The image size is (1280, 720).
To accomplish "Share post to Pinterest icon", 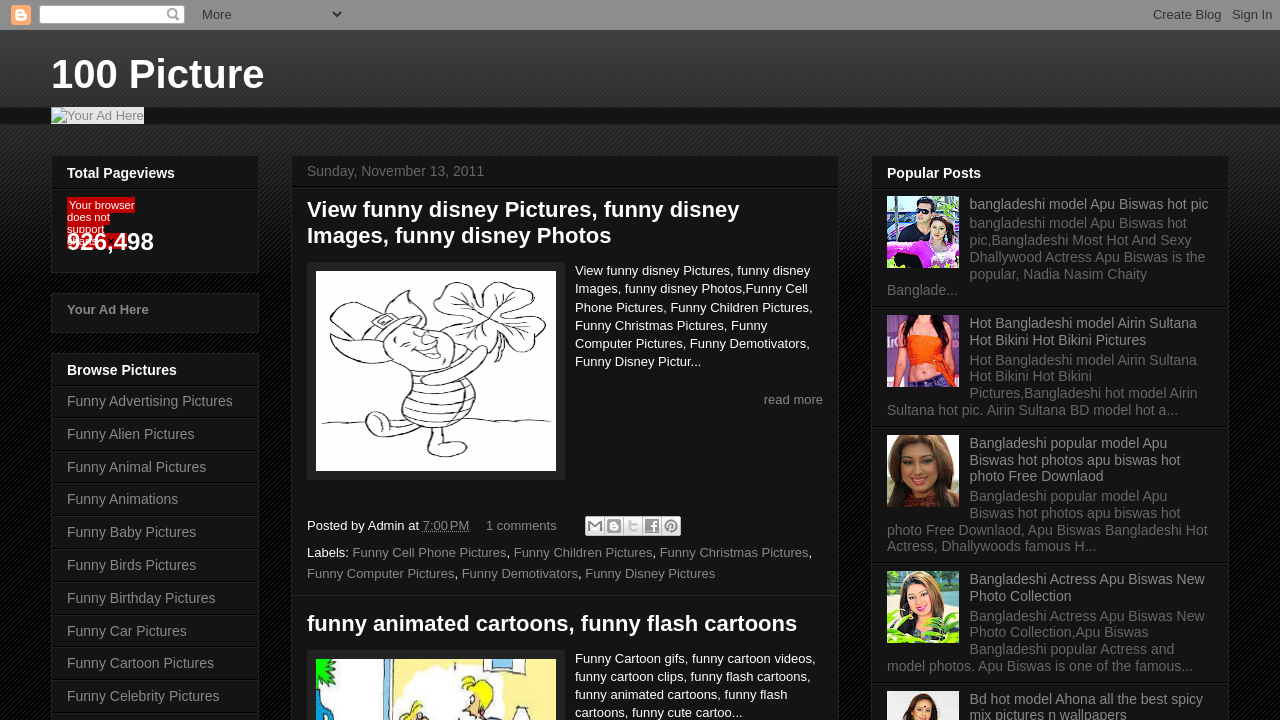I will [x=671, y=526].
